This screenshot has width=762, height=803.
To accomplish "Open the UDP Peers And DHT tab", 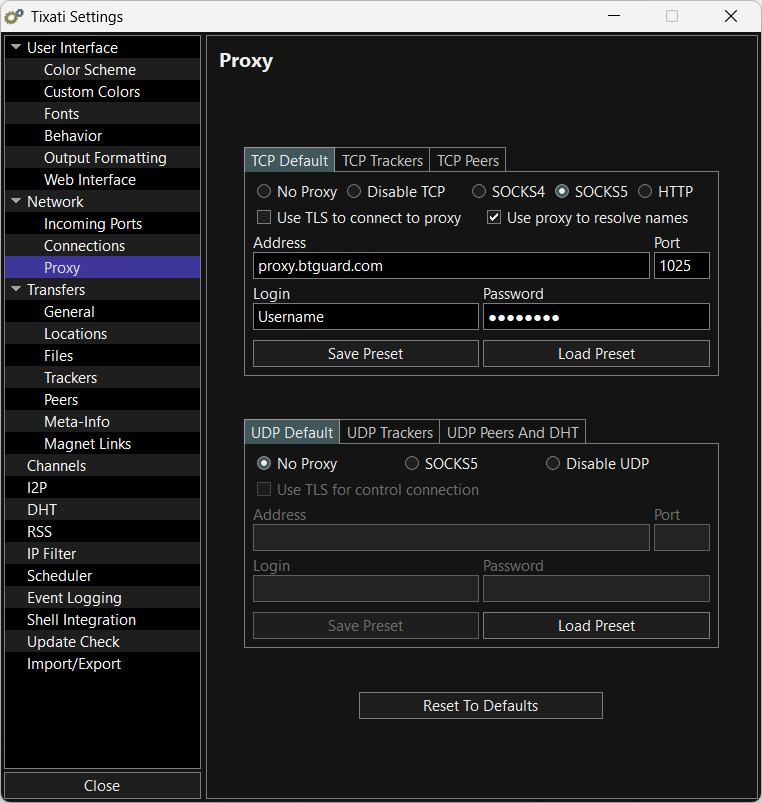I will click(512, 432).
